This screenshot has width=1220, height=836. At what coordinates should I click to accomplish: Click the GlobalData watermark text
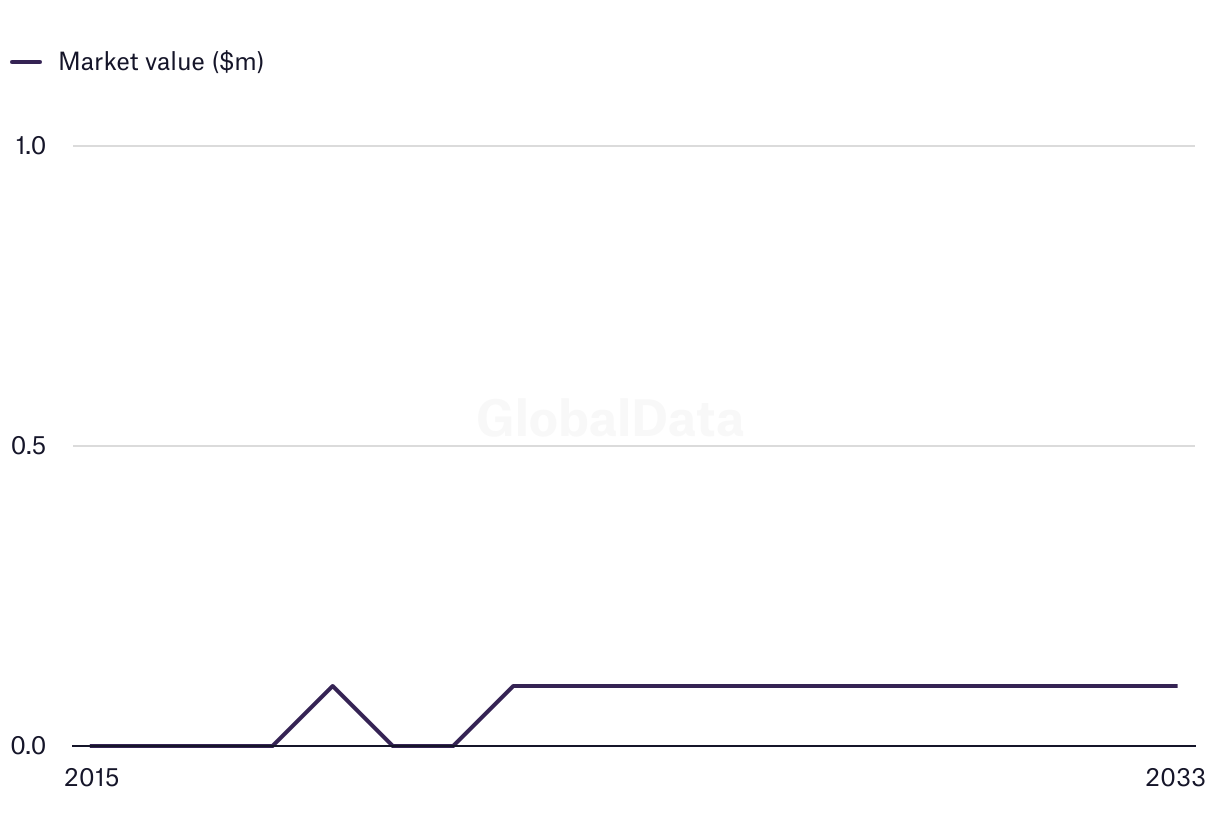[x=610, y=419]
